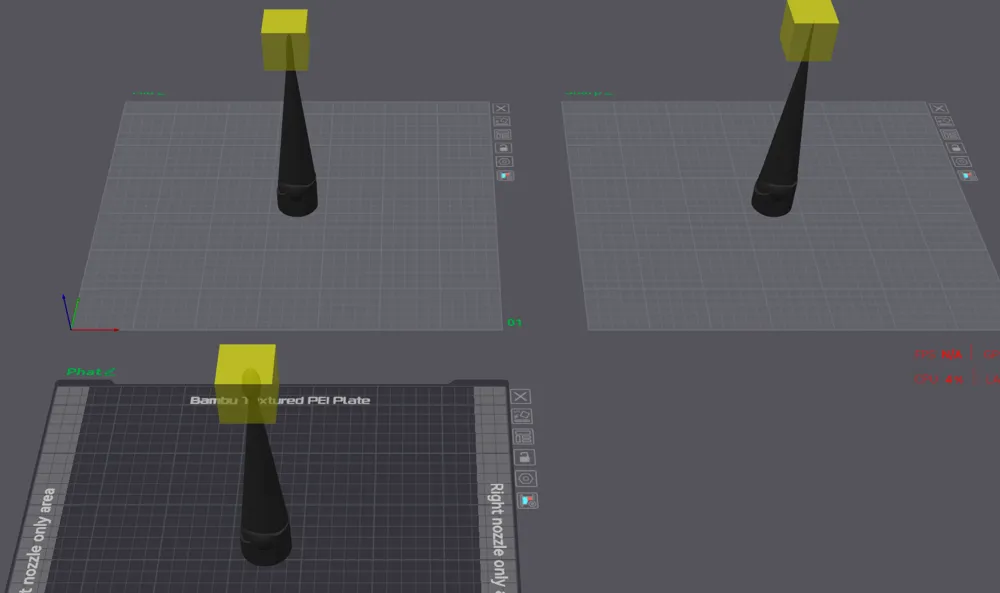Image resolution: width=1000 pixels, height=593 pixels.
Task: Toggle the lock on the right-hand plate
Action: 955,148
